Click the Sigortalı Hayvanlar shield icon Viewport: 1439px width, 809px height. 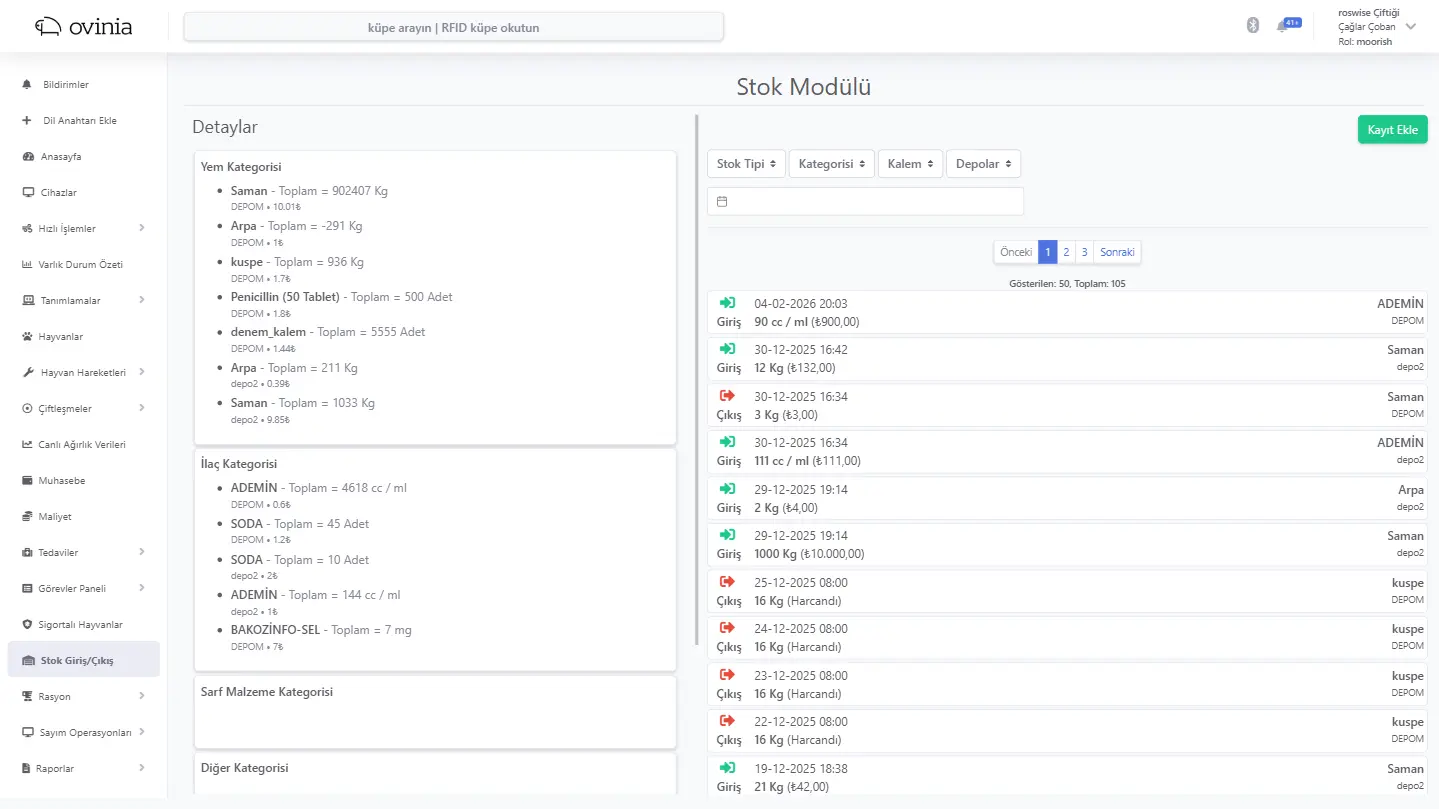tap(28, 625)
